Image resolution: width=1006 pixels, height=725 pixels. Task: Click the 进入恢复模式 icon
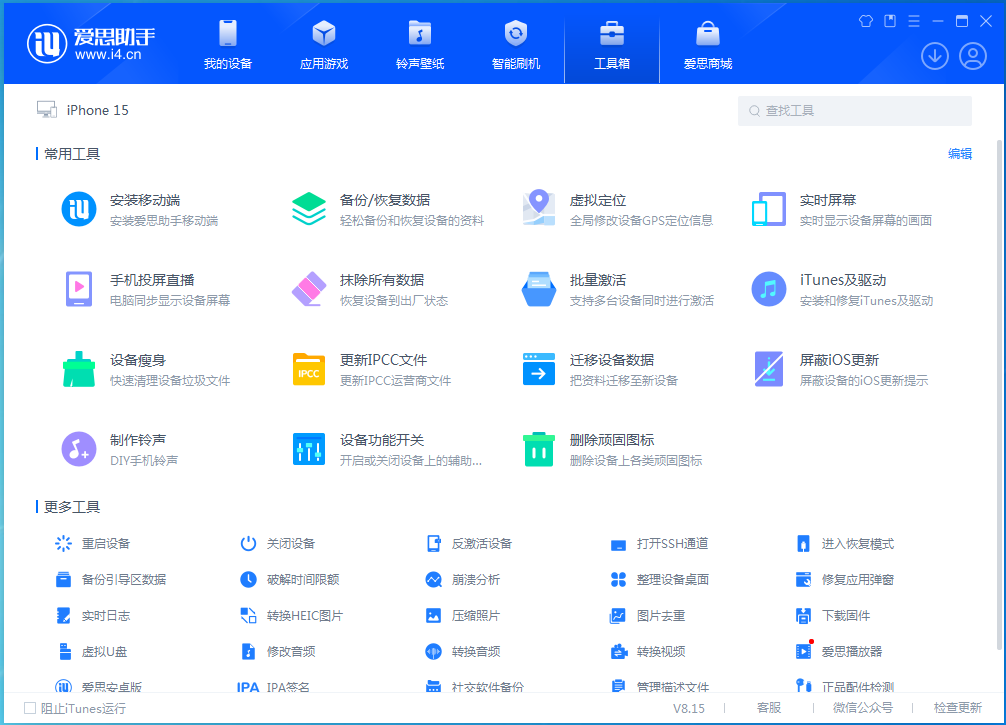pos(803,544)
